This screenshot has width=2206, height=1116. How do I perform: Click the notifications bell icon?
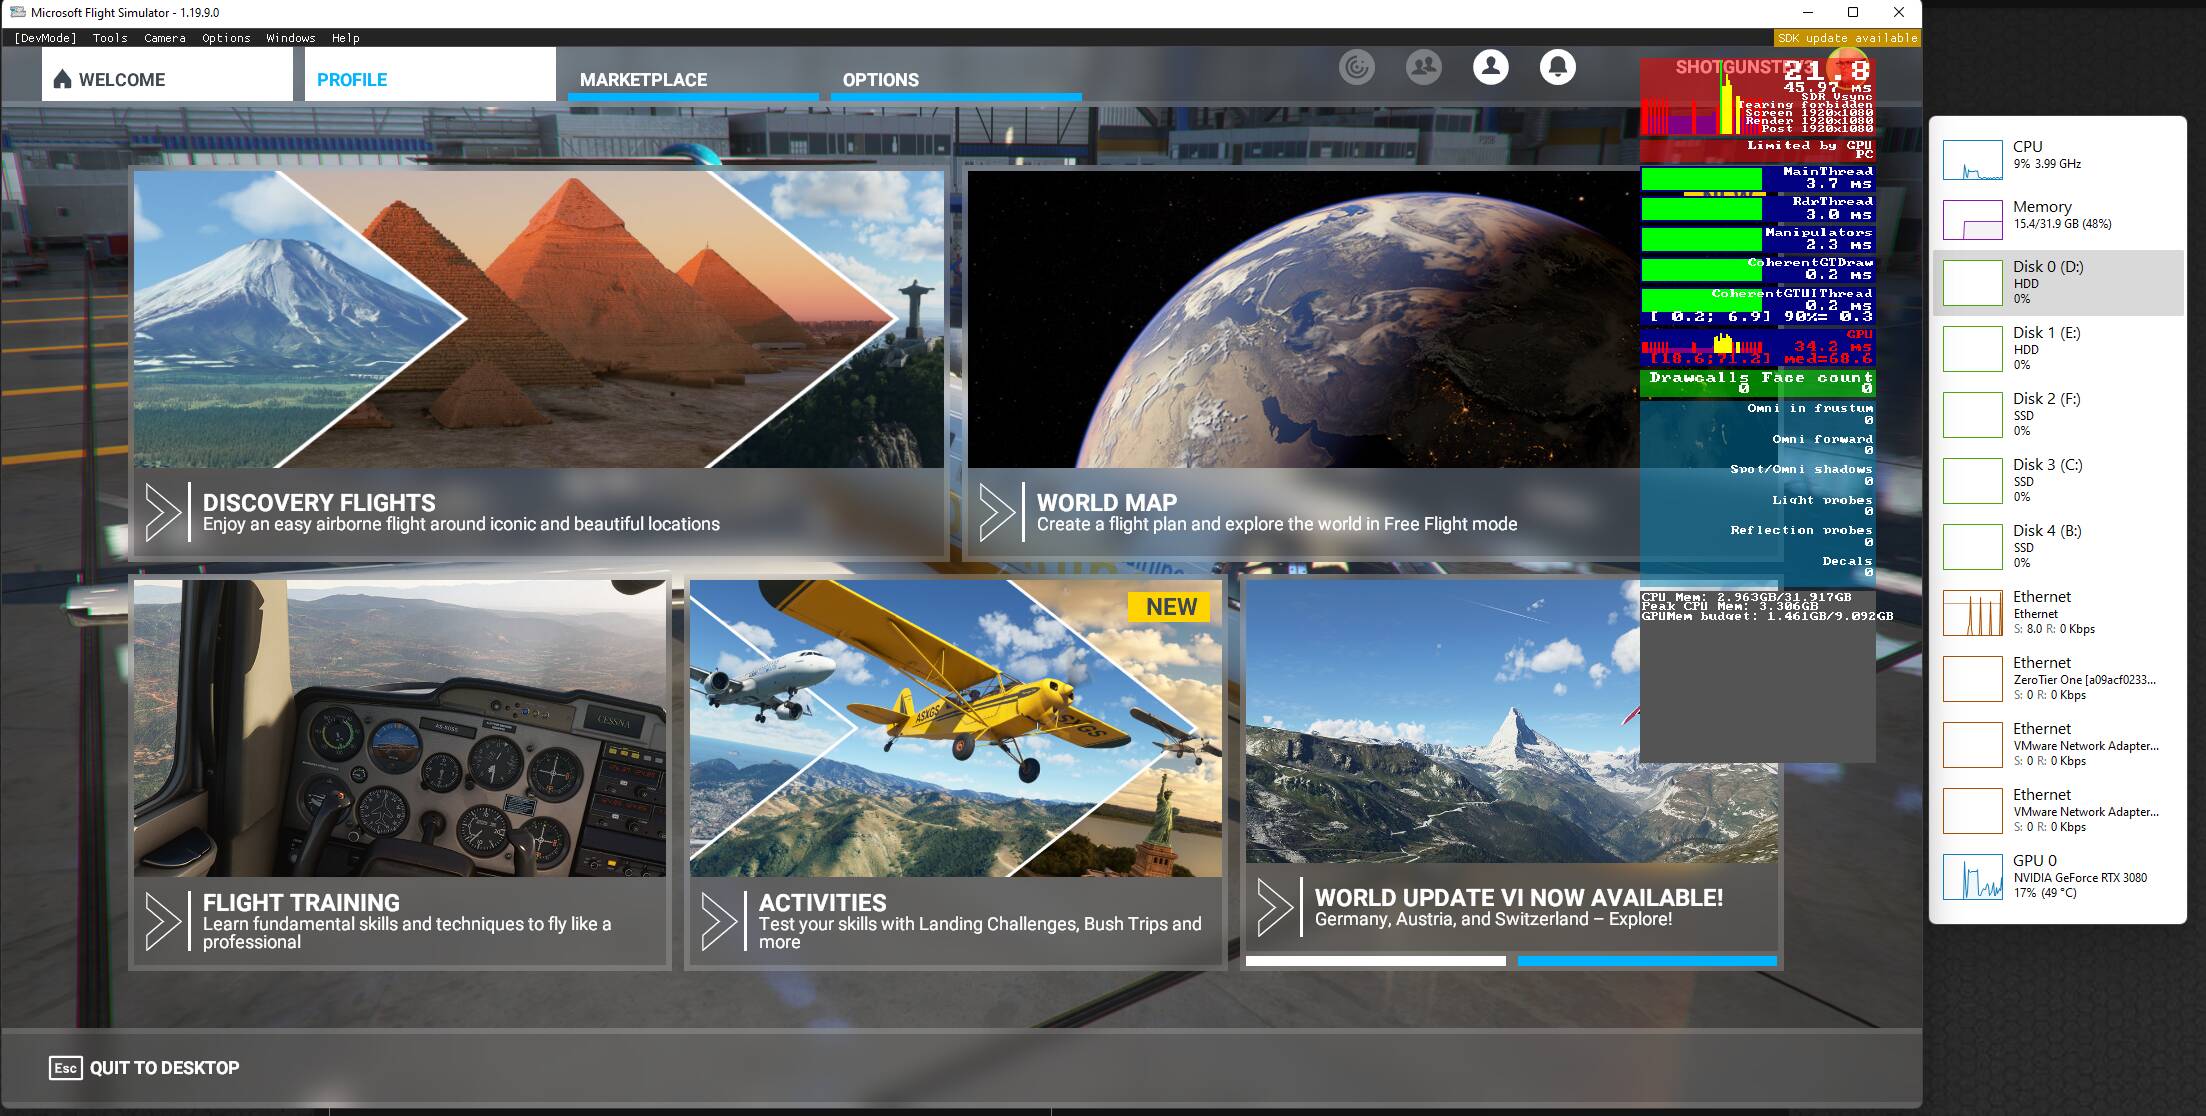pyautogui.click(x=1557, y=67)
